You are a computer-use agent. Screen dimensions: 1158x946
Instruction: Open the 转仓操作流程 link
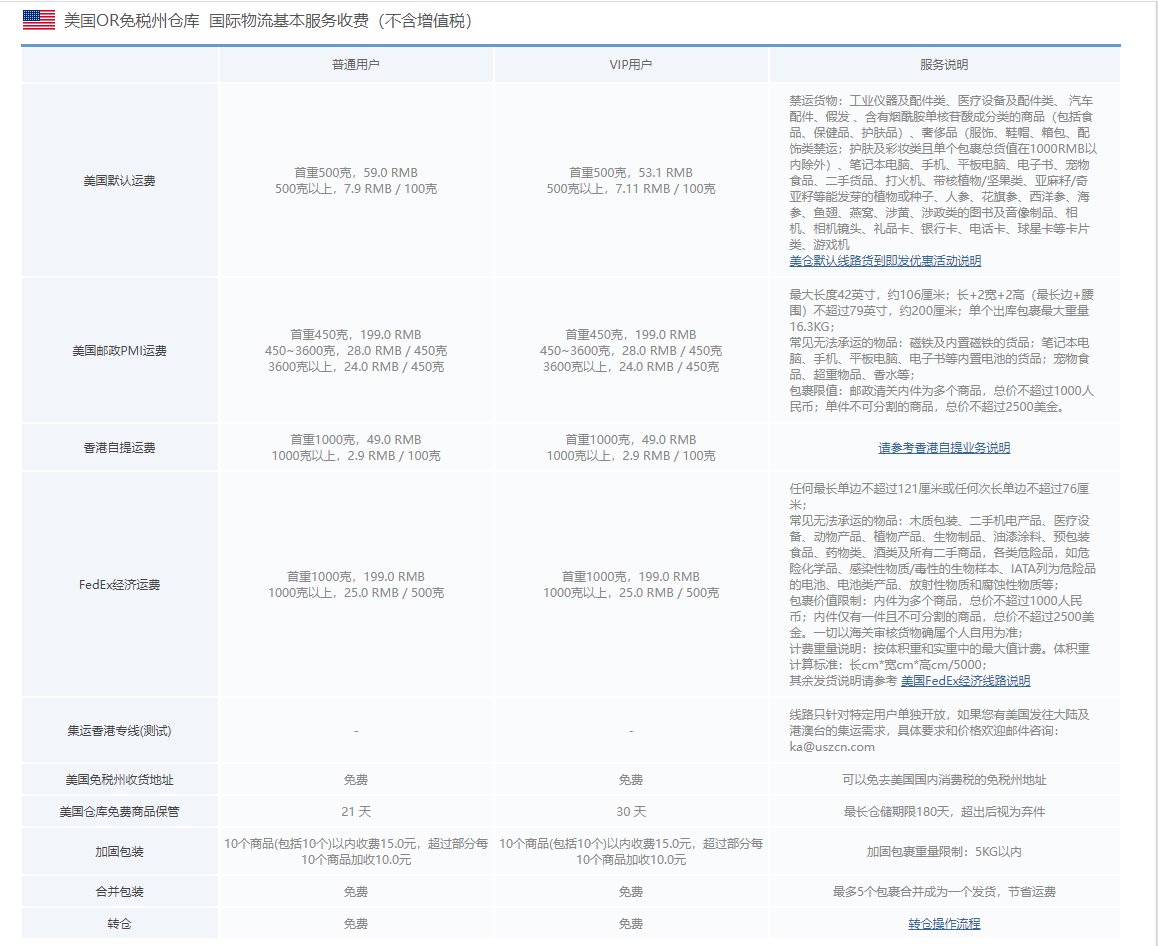[944, 923]
